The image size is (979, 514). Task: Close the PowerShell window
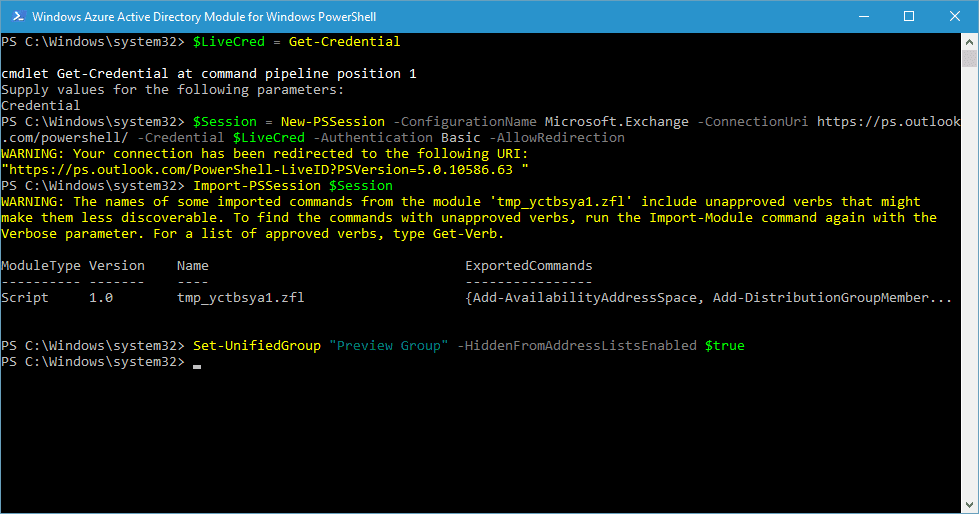[x=955, y=17]
